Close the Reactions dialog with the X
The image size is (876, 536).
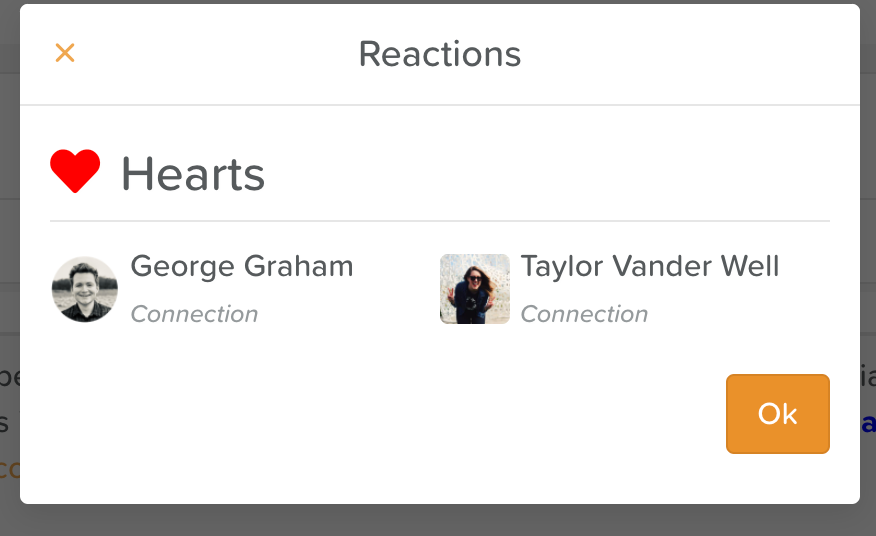(65, 53)
